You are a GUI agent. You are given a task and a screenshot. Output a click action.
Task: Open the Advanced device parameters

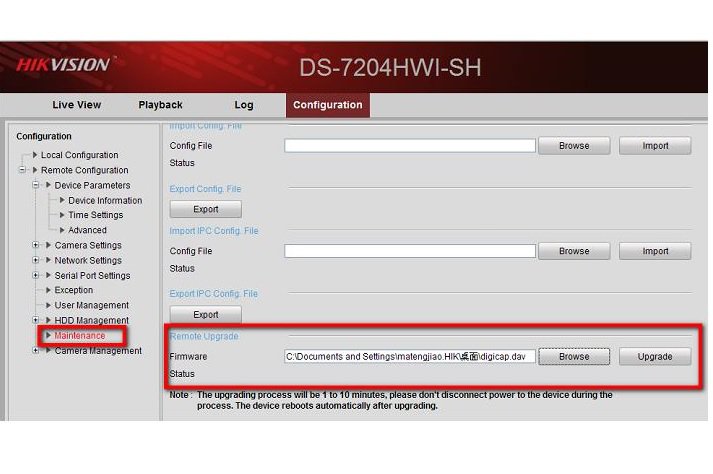click(x=87, y=230)
